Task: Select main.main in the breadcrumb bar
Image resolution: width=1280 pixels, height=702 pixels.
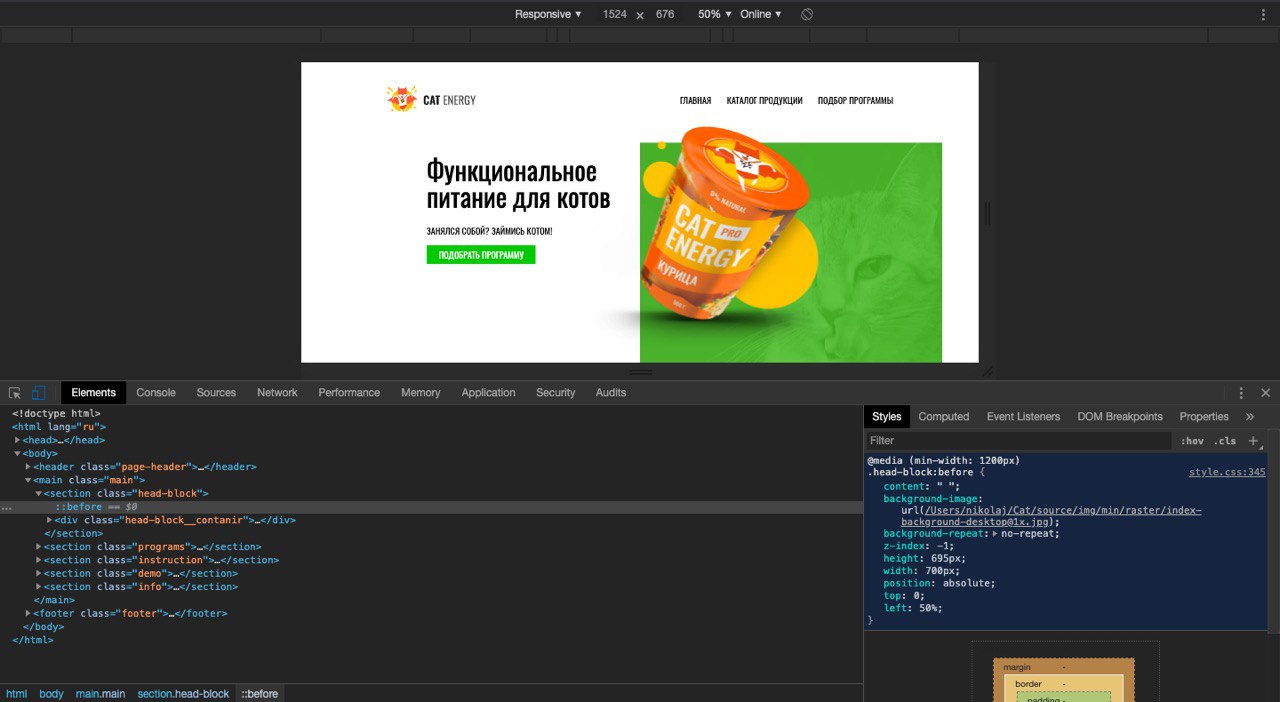Action: pos(101,694)
